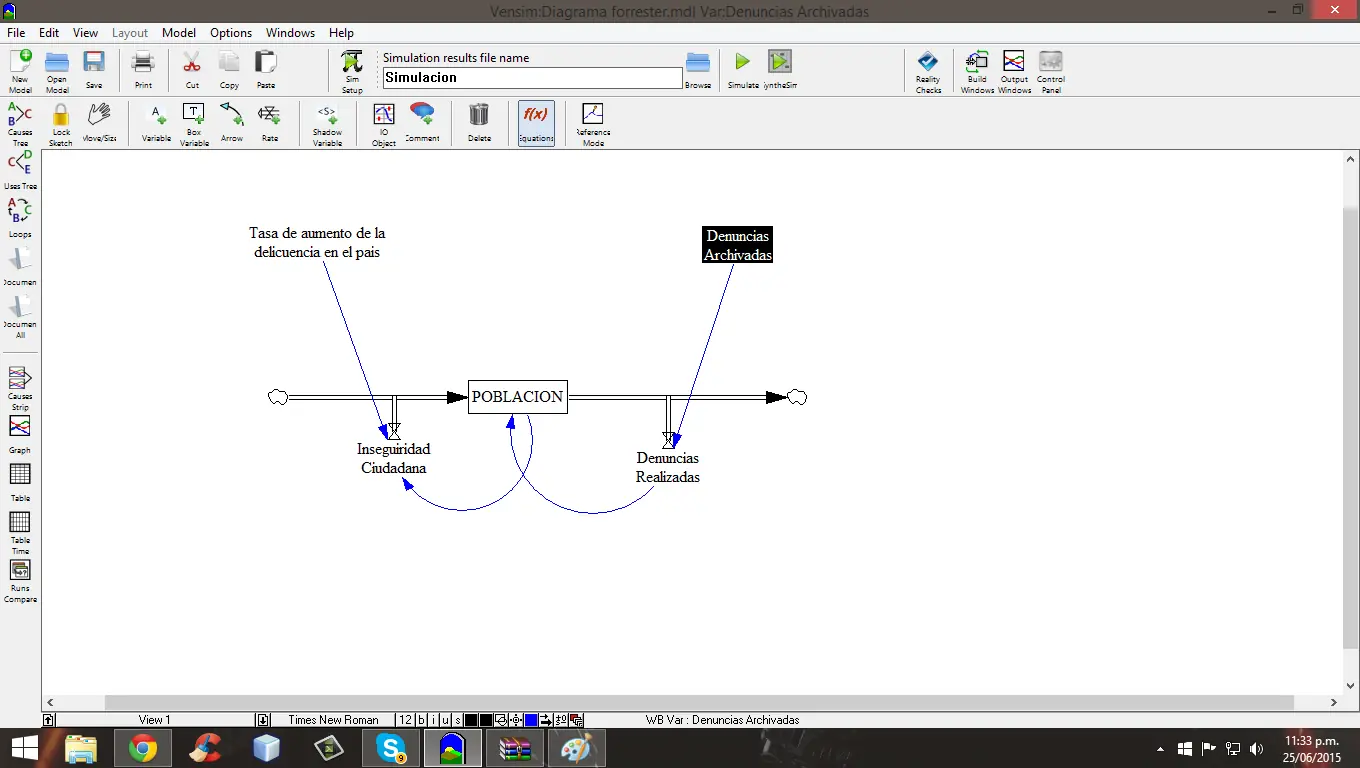Screen dimensions: 1360x768
Task: Open Reality Checks
Action: (928, 72)
